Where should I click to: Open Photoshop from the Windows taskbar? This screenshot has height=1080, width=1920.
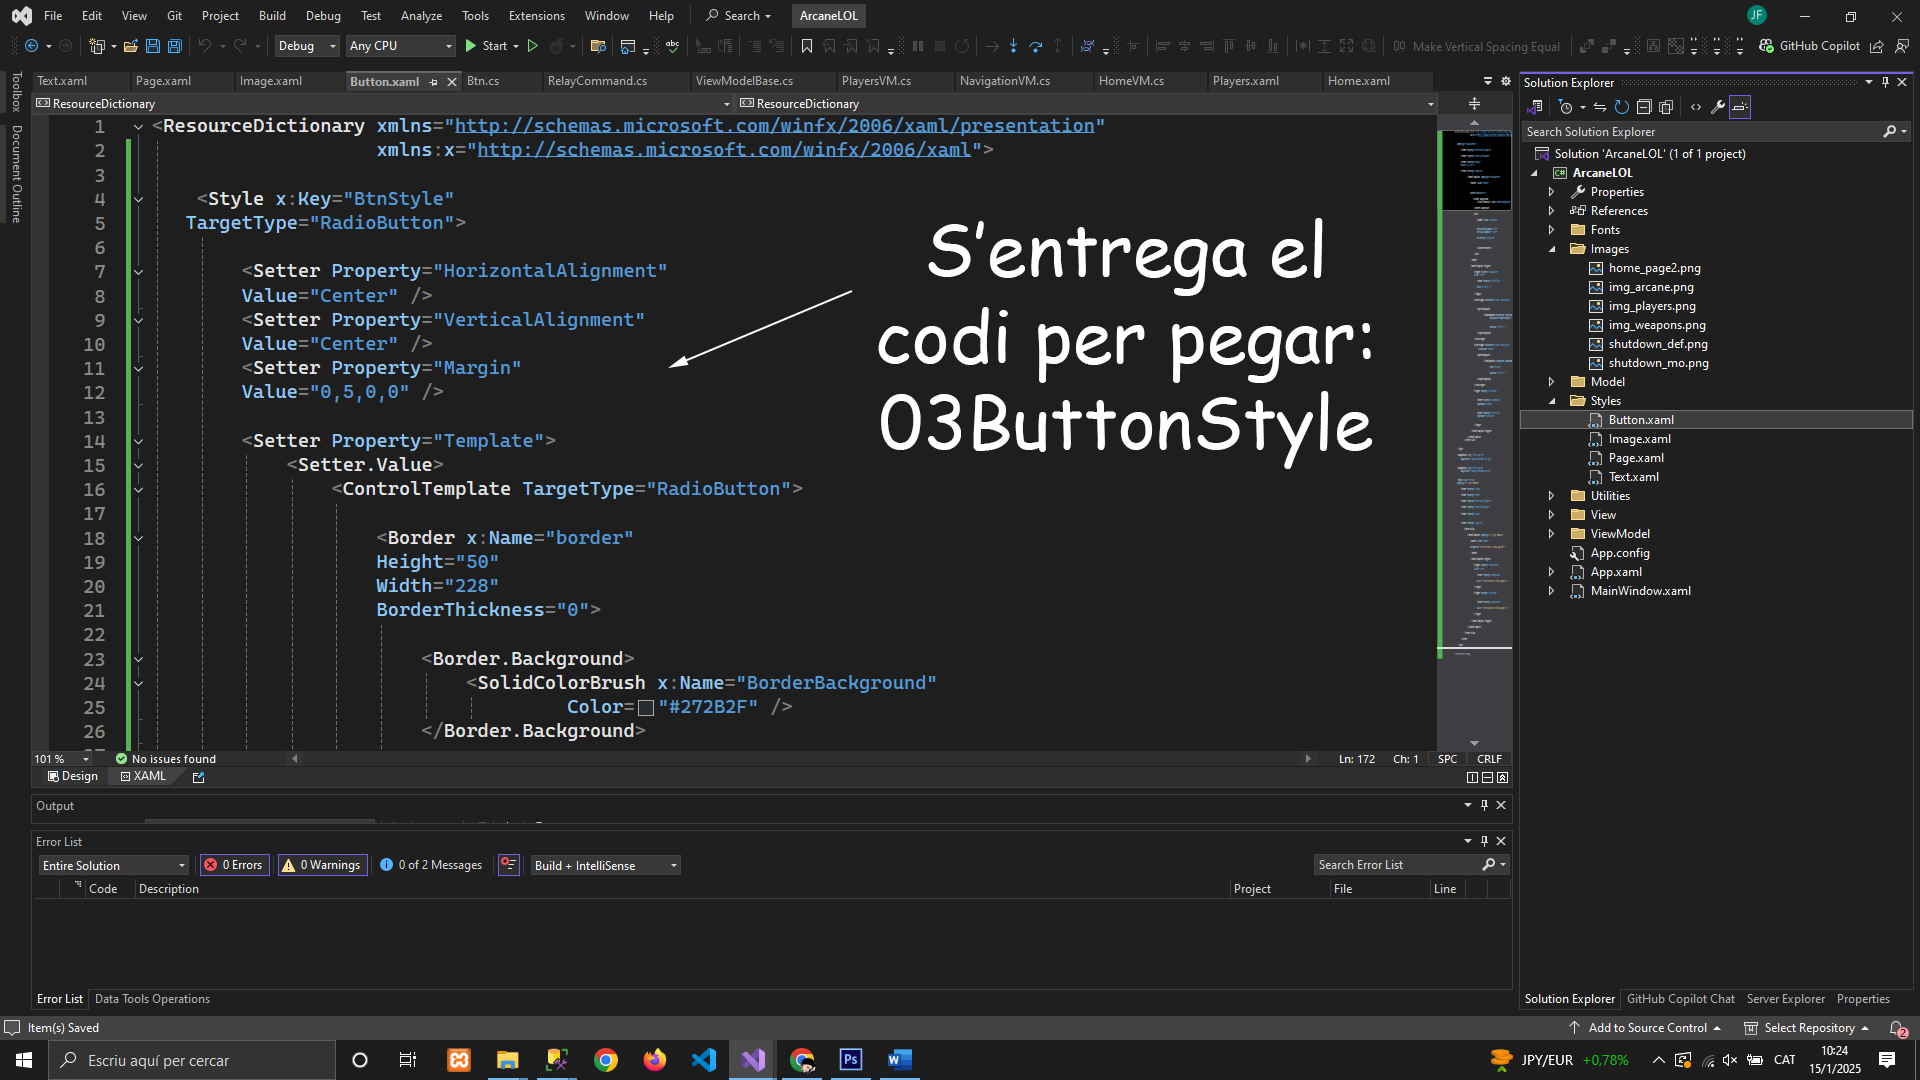(x=851, y=1060)
